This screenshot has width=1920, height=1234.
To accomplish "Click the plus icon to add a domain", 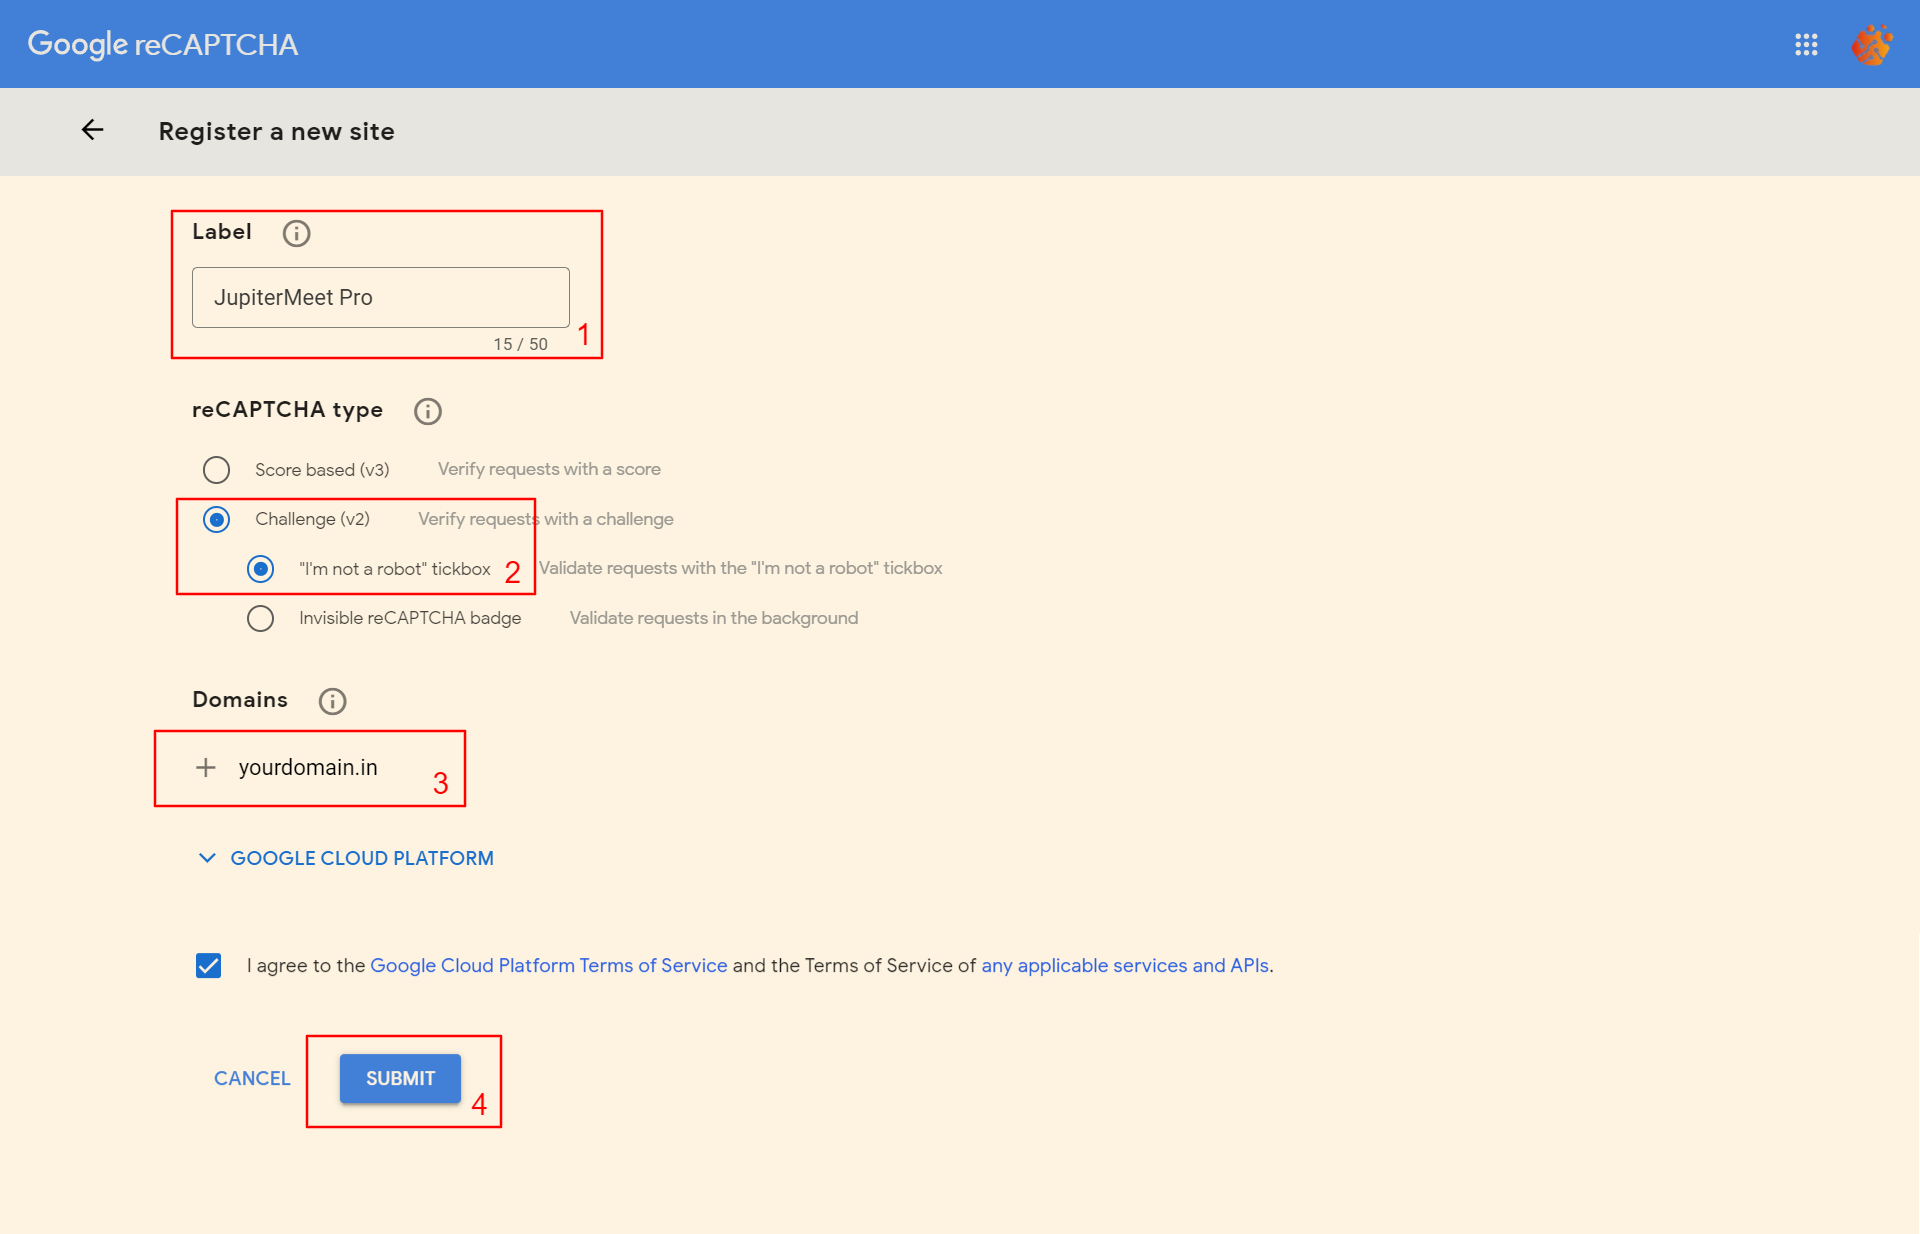I will pos(206,767).
